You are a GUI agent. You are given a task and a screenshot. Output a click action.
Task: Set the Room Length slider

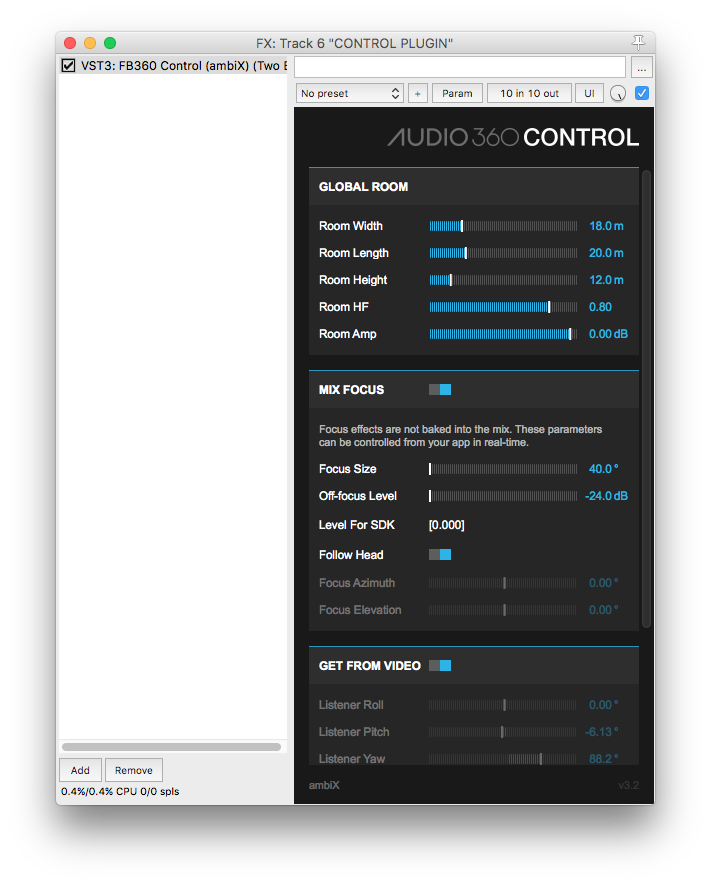[x=503, y=253]
